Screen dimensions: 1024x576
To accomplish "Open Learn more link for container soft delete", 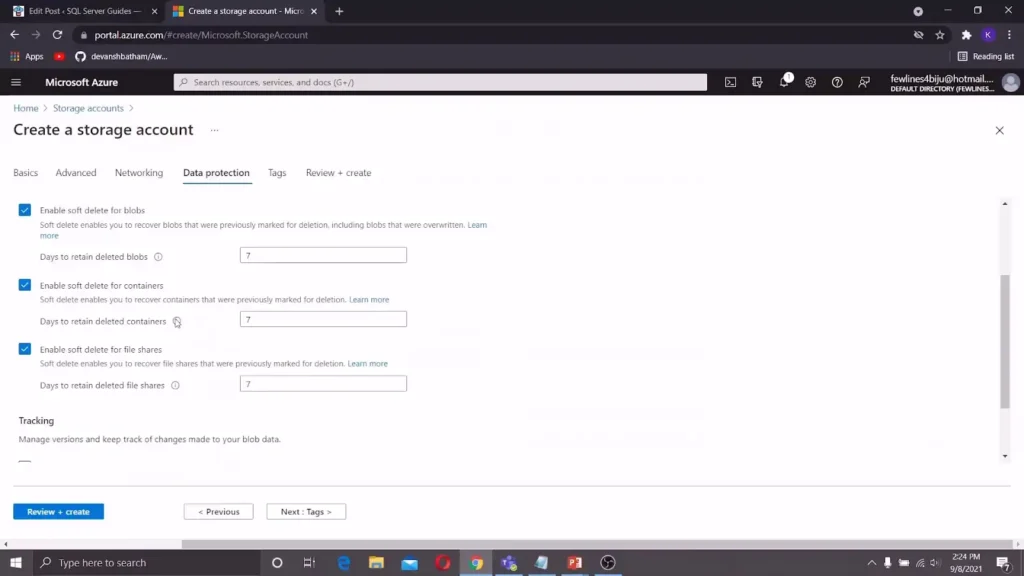I will click(x=369, y=300).
